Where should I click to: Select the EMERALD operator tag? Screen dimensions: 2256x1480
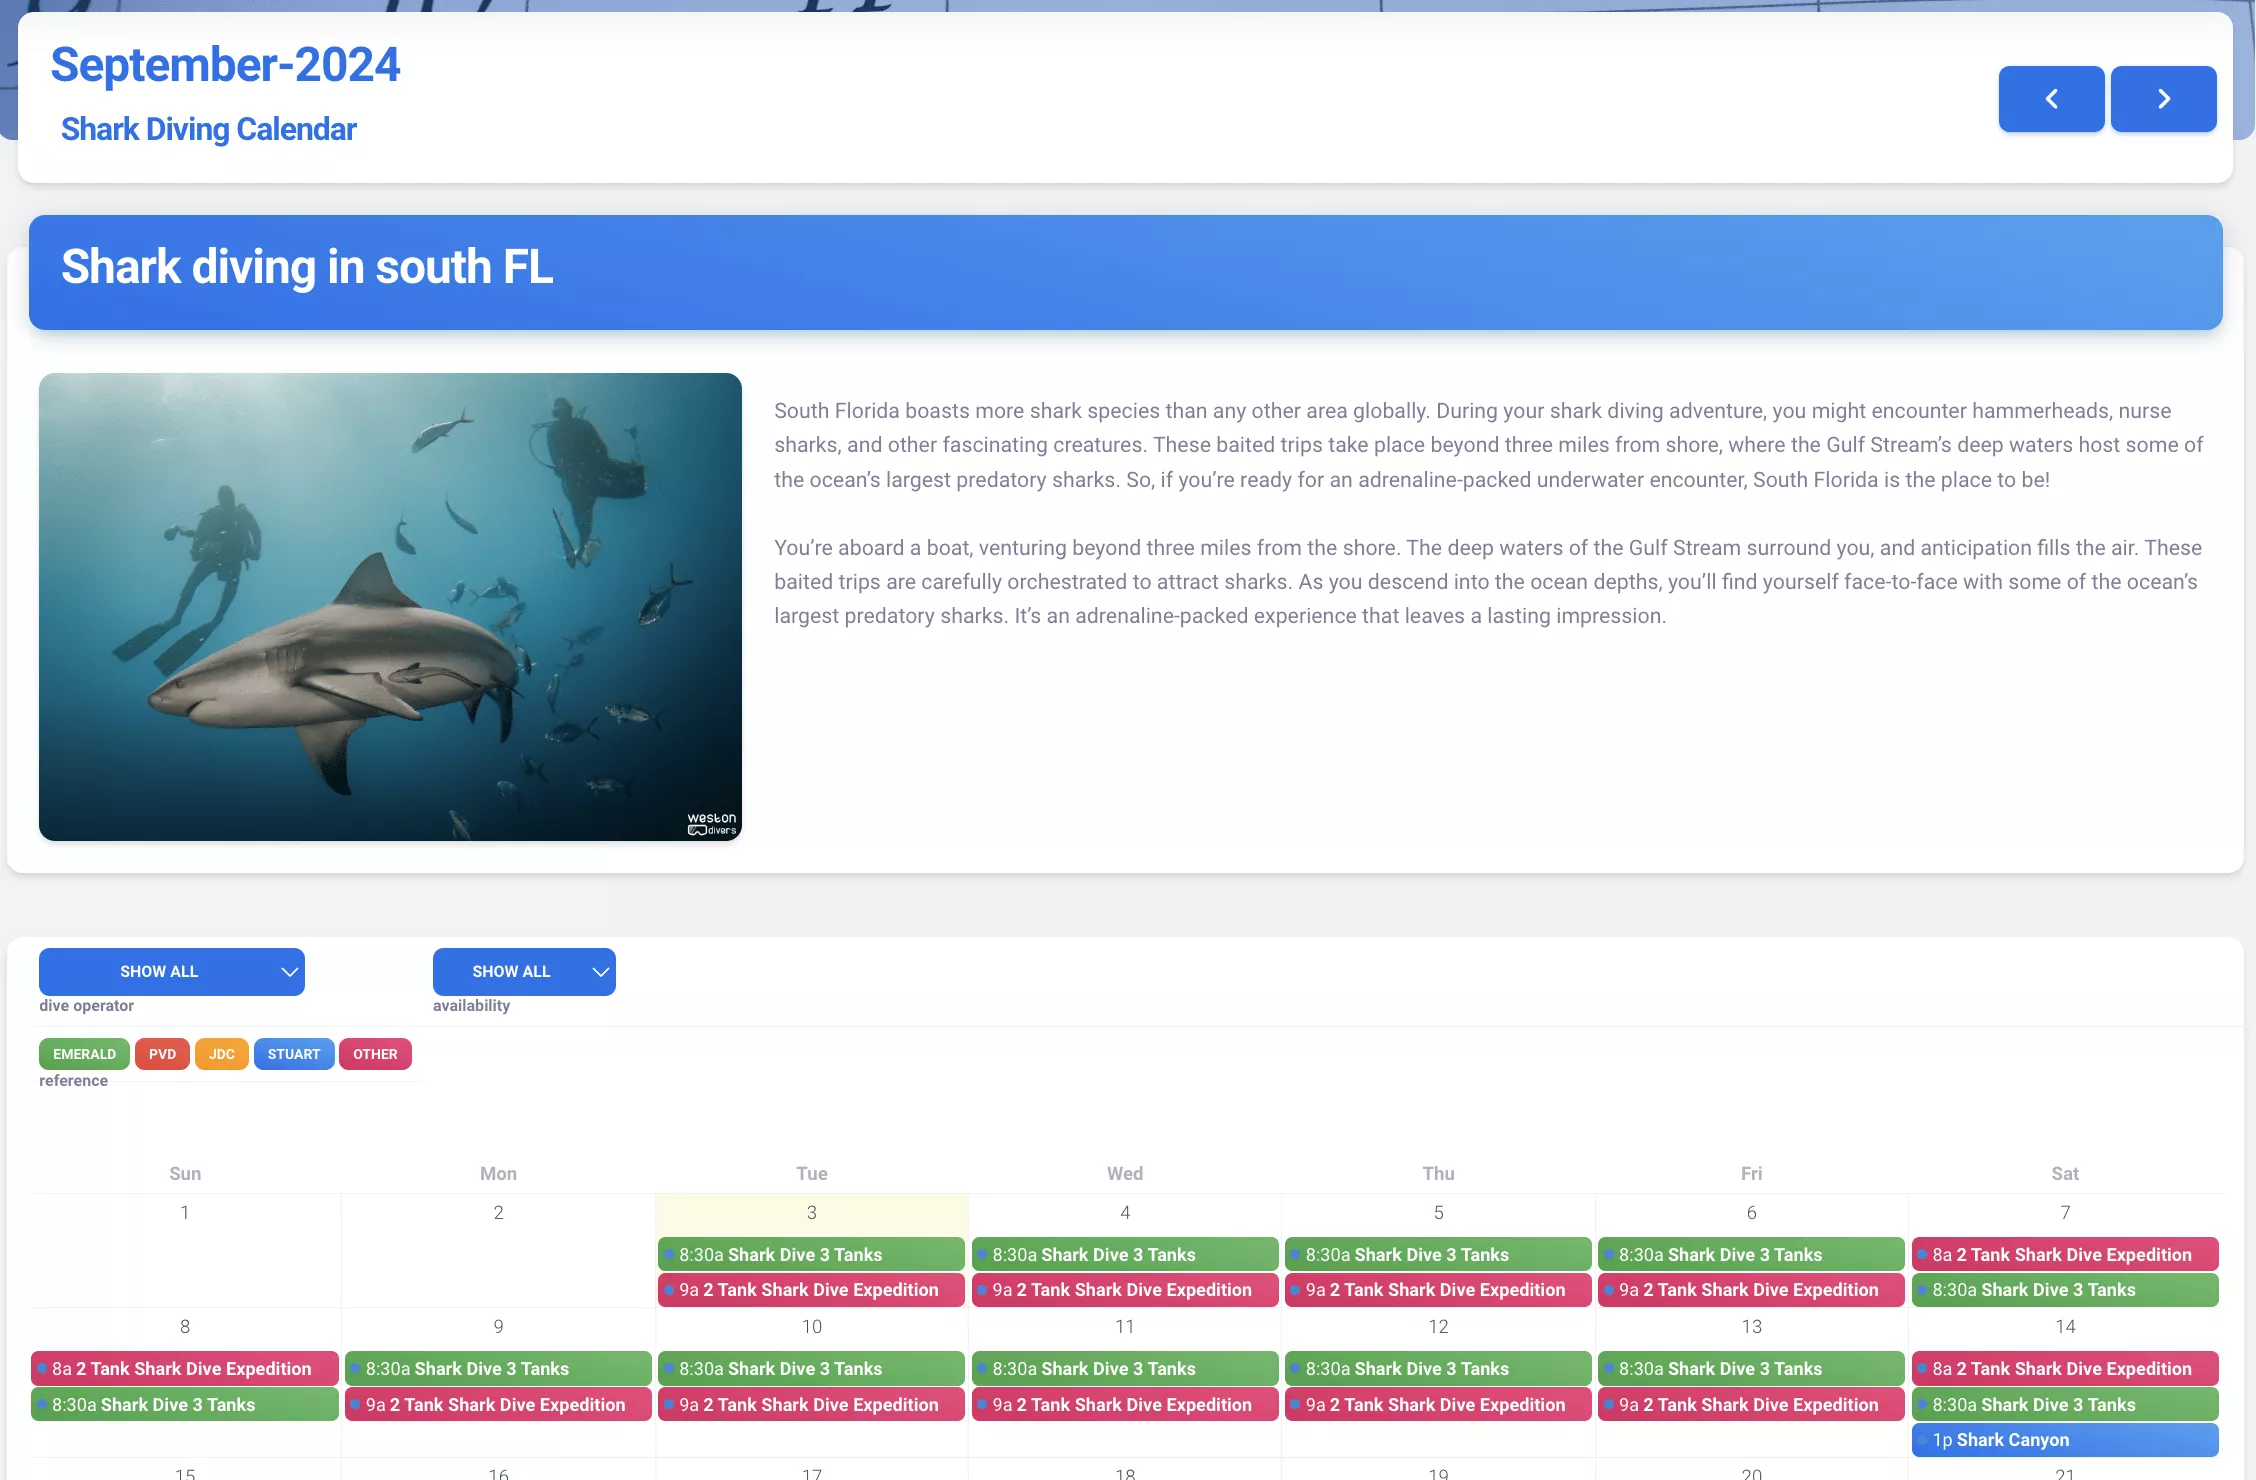[x=84, y=1054]
